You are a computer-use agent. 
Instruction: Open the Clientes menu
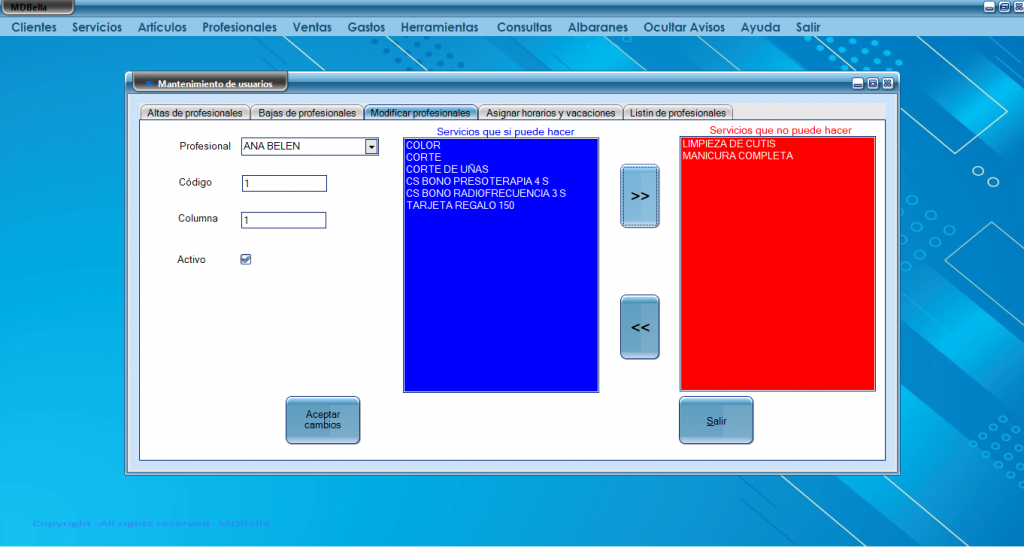click(34, 27)
